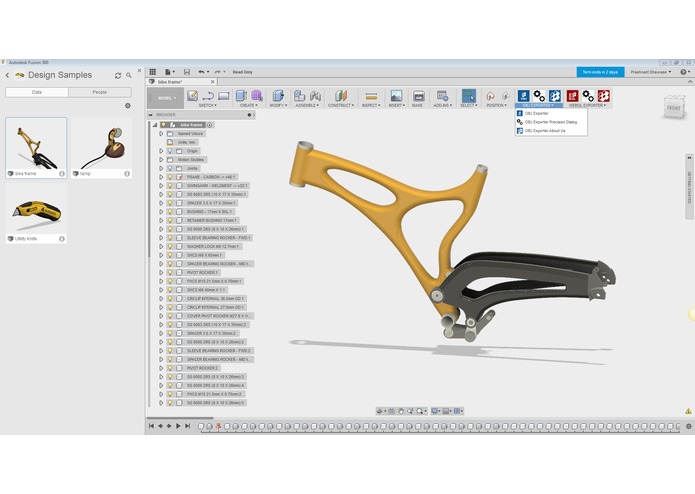
Task: Open the File menu icon
Action: pos(169,72)
